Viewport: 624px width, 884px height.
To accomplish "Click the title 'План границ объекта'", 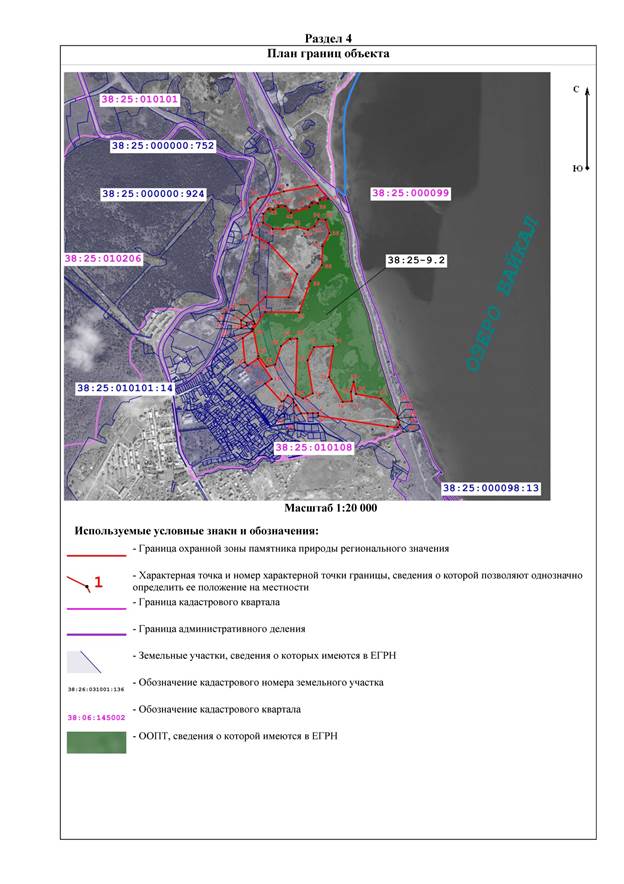I will (x=328, y=54).
